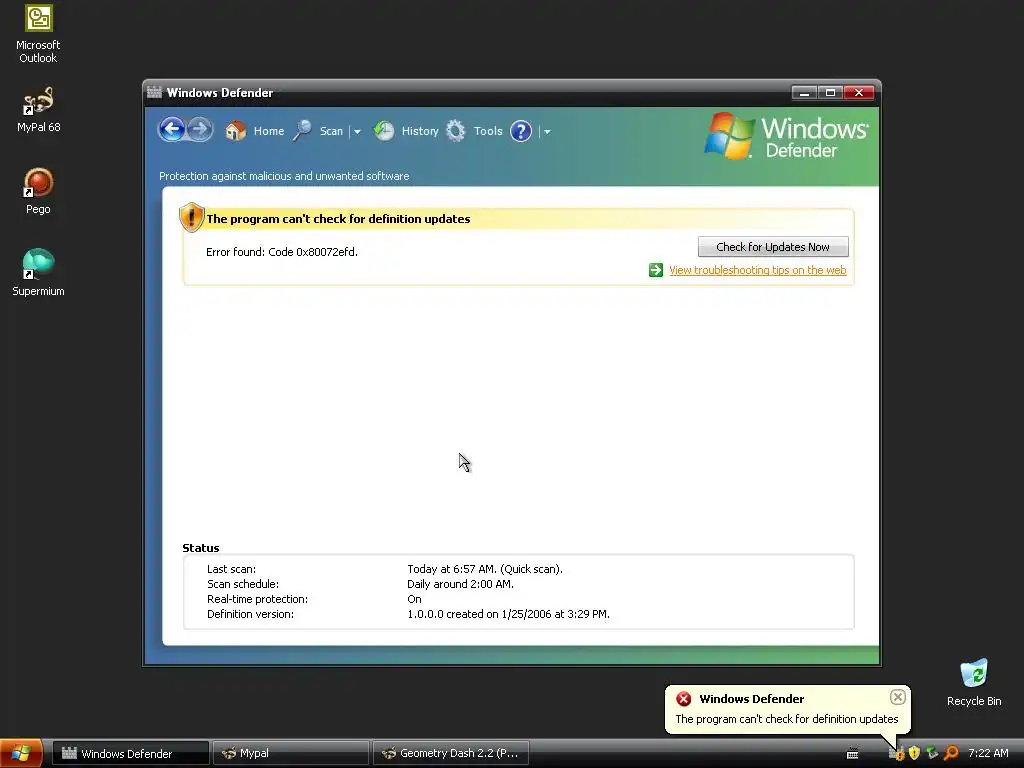1024x768 pixels.
Task: Click the Check for Updates Now button
Action: pyautogui.click(x=773, y=247)
